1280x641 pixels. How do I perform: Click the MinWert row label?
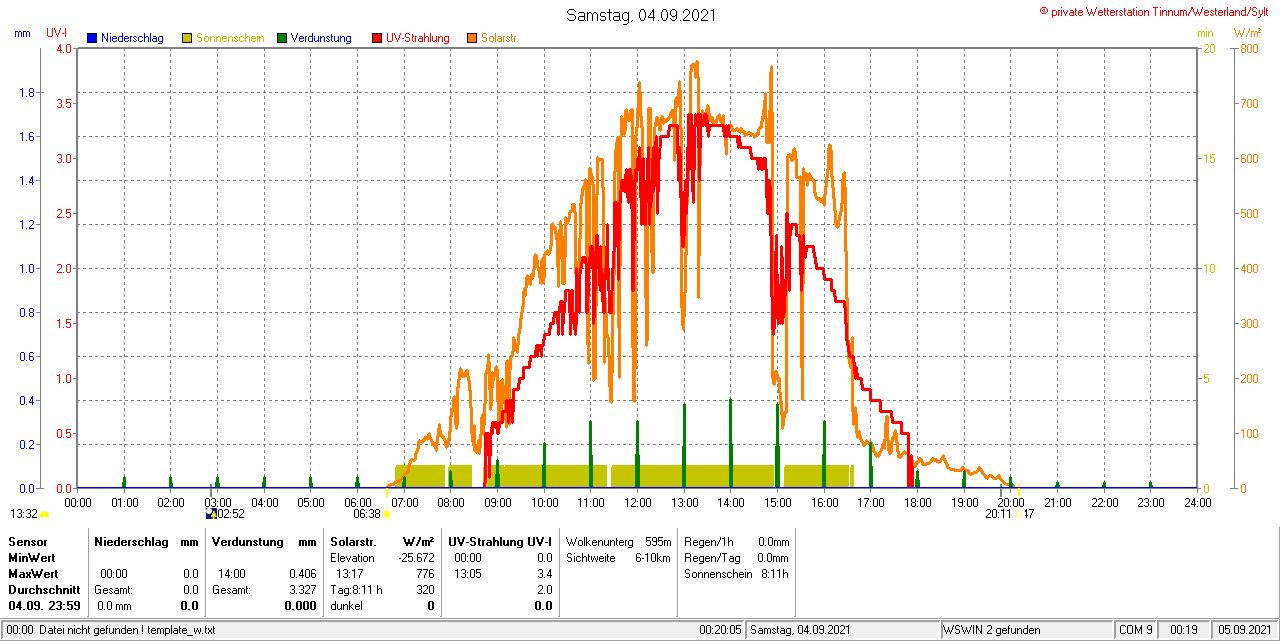pyautogui.click(x=33, y=557)
